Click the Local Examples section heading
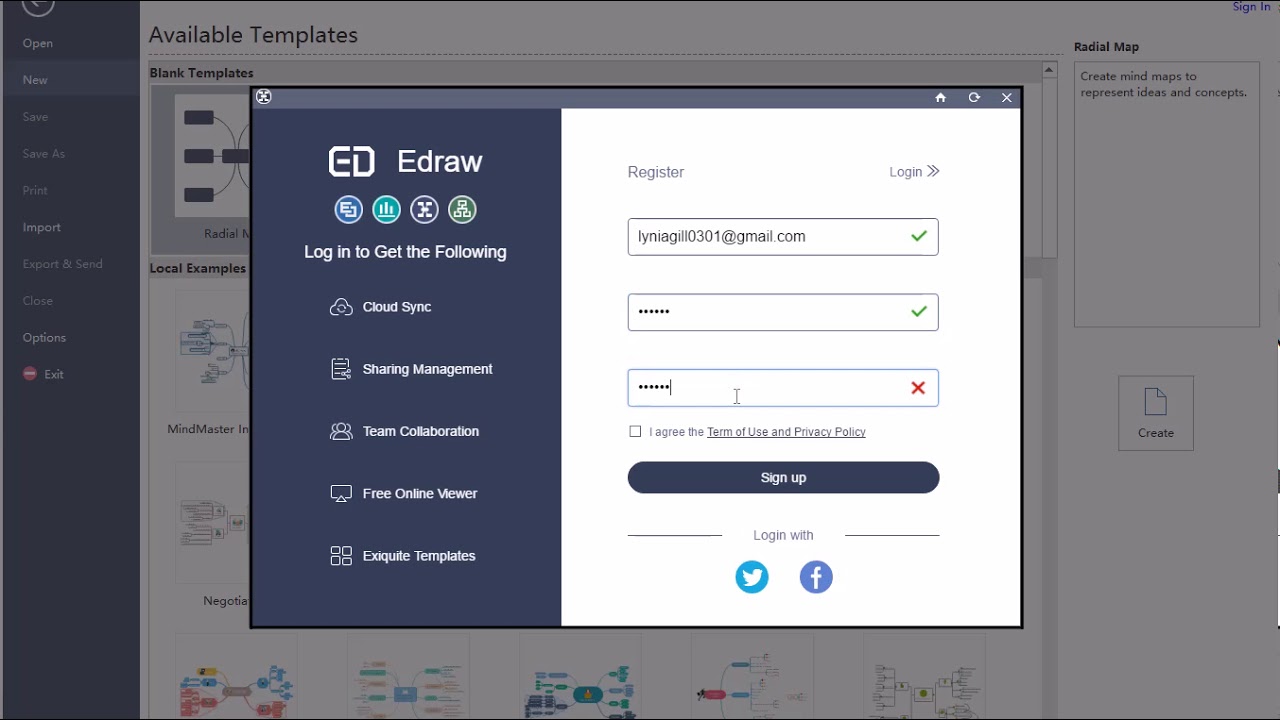Viewport: 1280px width, 720px height. tap(198, 268)
